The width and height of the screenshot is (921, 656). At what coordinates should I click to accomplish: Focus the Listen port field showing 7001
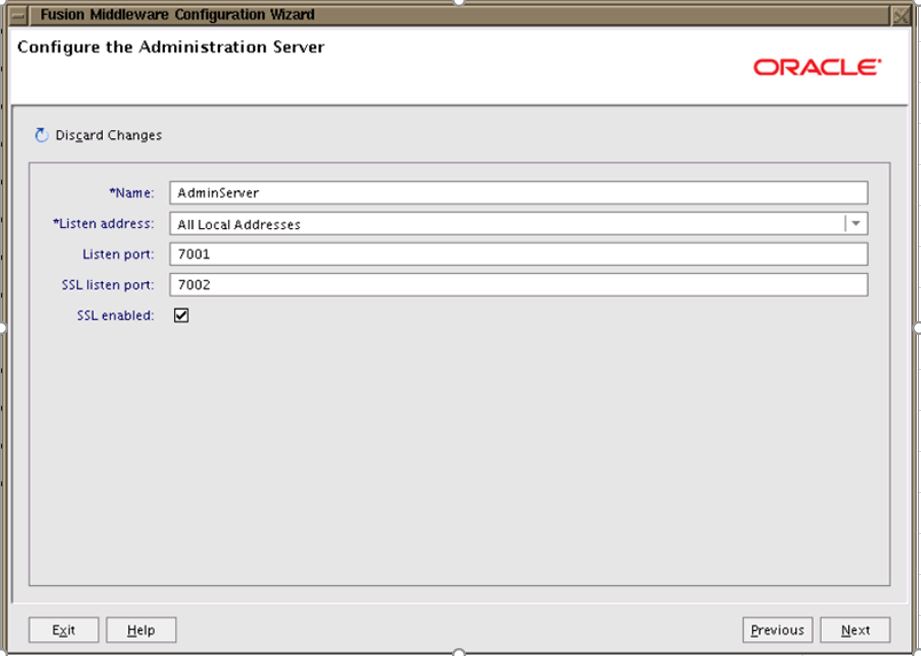point(519,254)
